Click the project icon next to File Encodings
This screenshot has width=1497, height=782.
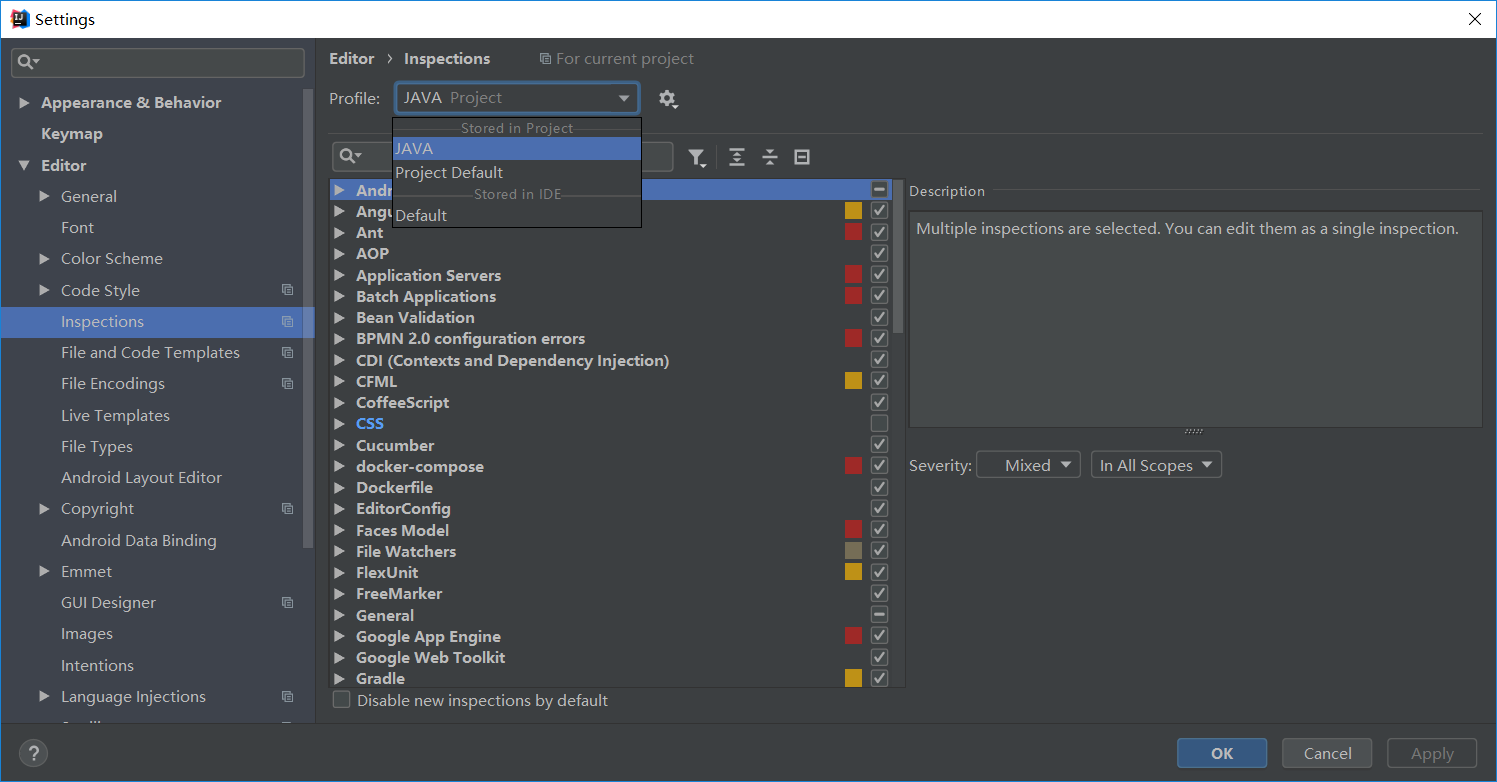point(288,384)
